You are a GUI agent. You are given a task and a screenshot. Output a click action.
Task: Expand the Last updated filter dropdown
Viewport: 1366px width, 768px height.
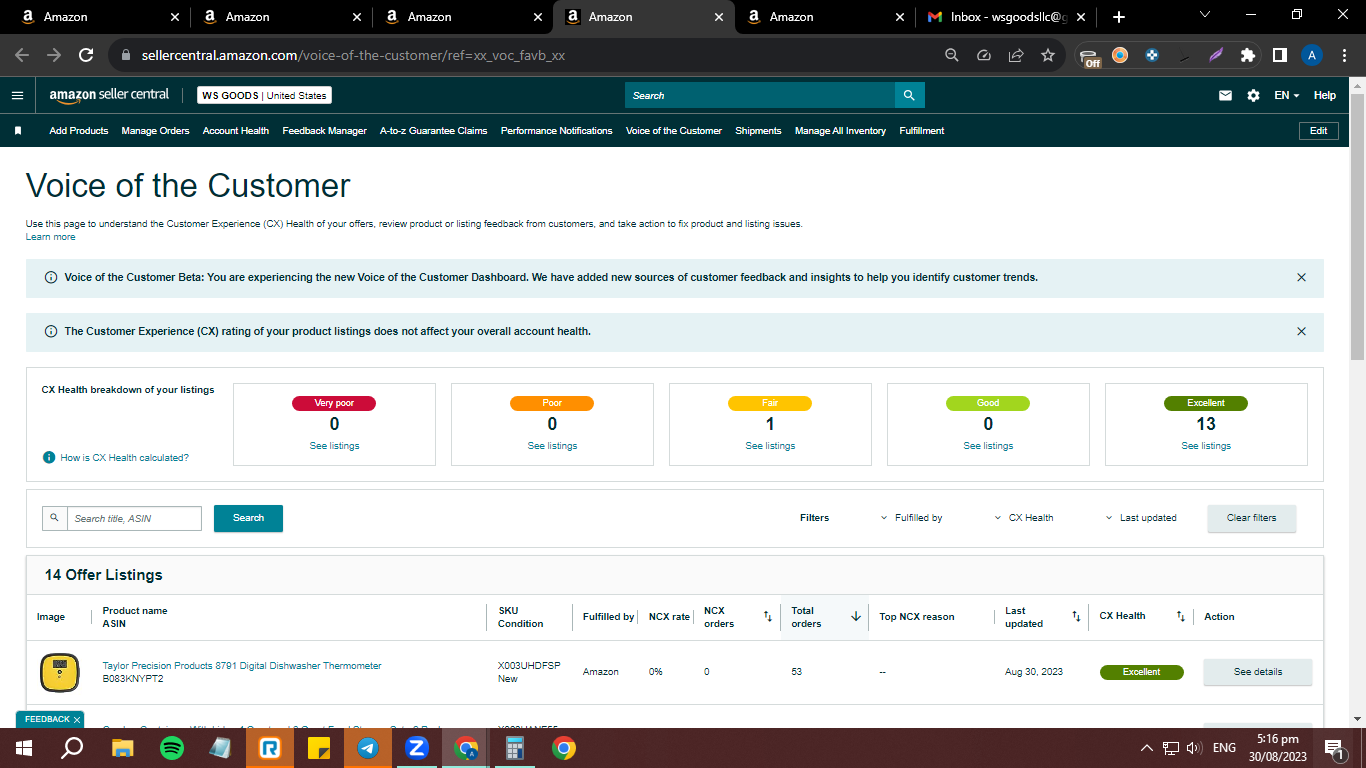[1141, 518]
